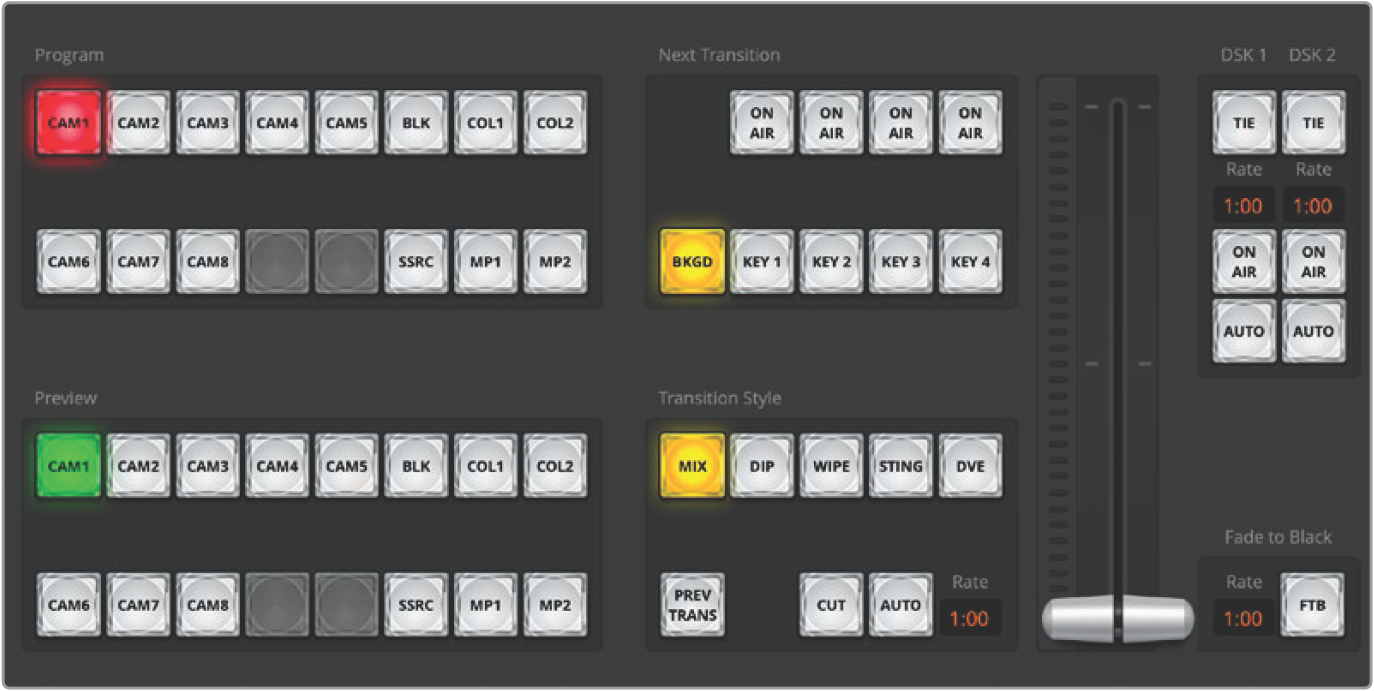Click the Fade to Black rate field

point(1243,619)
